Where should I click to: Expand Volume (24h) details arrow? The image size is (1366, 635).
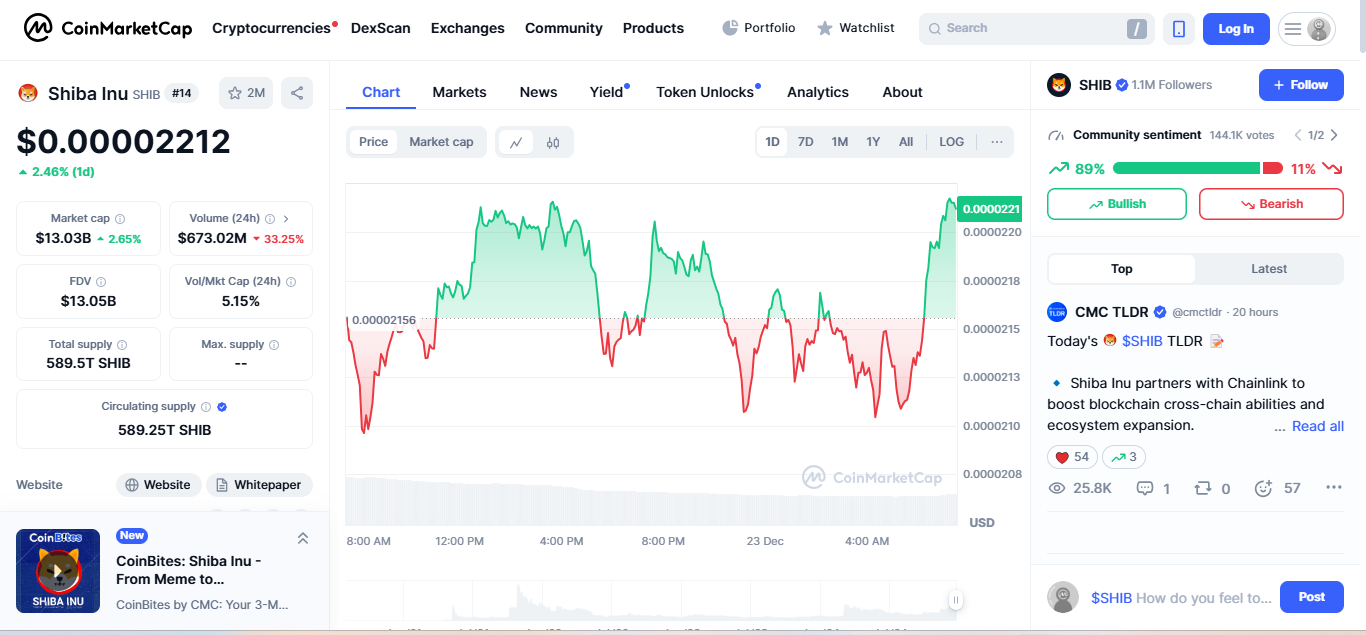(286, 218)
